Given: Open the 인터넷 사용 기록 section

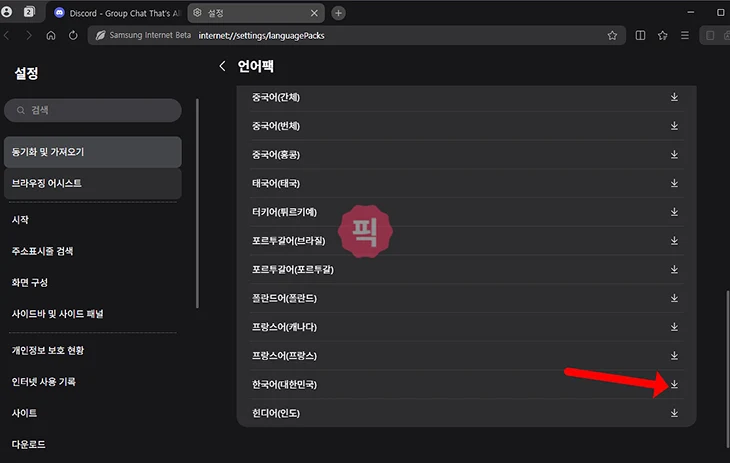Looking at the screenshot, I should pos(93,381).
